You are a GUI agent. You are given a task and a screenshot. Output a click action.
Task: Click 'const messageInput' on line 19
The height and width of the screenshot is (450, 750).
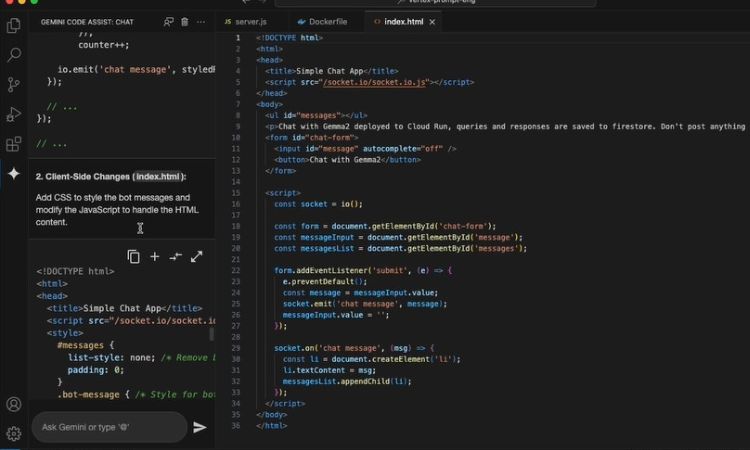pyautogui.click(x=314, y=237)
